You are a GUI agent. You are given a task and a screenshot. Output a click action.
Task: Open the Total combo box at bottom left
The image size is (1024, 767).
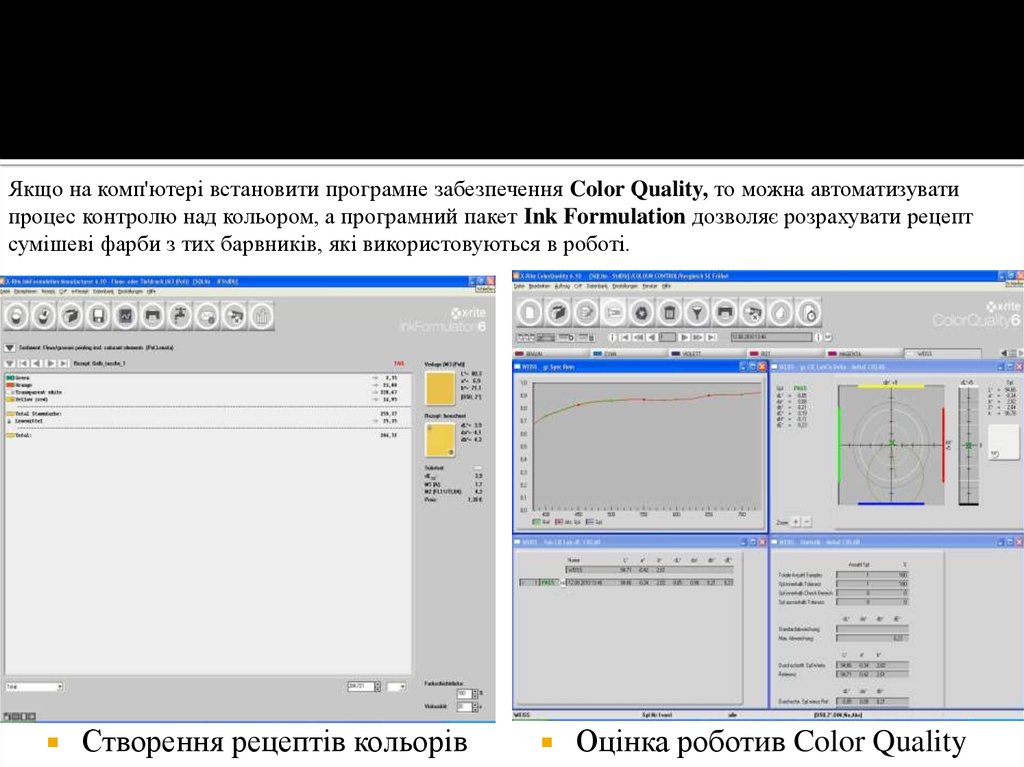point(59,687)
